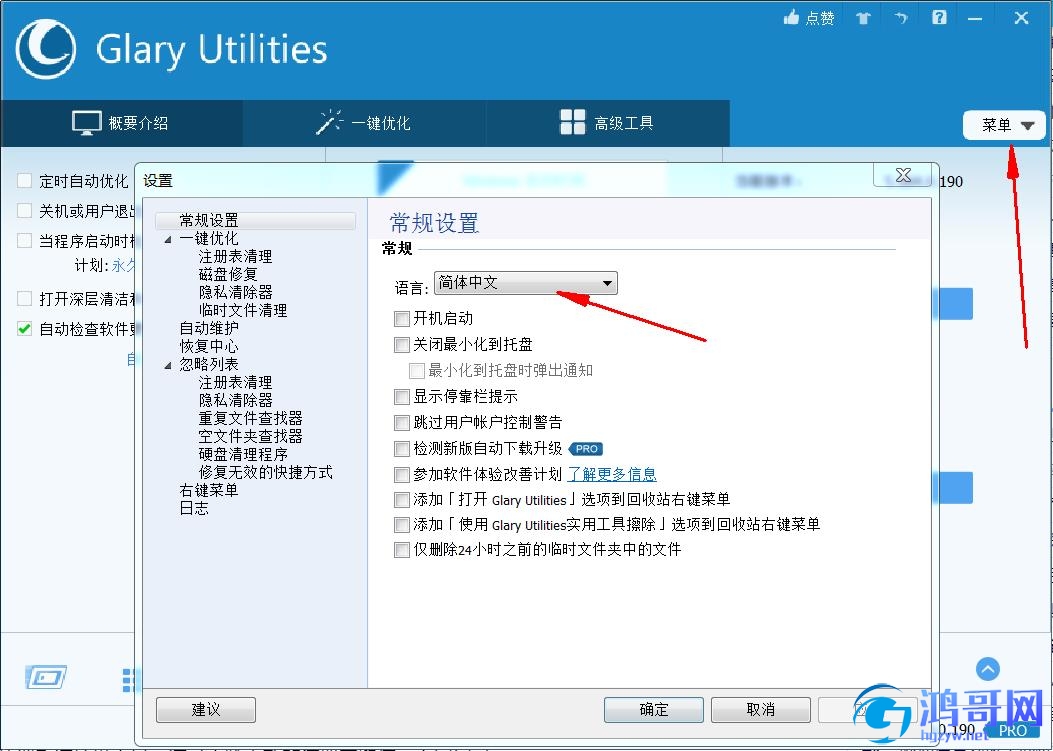Enable 参加软件体验改善计划 checkbox
1053x751 pixels.
coord(402,475)
